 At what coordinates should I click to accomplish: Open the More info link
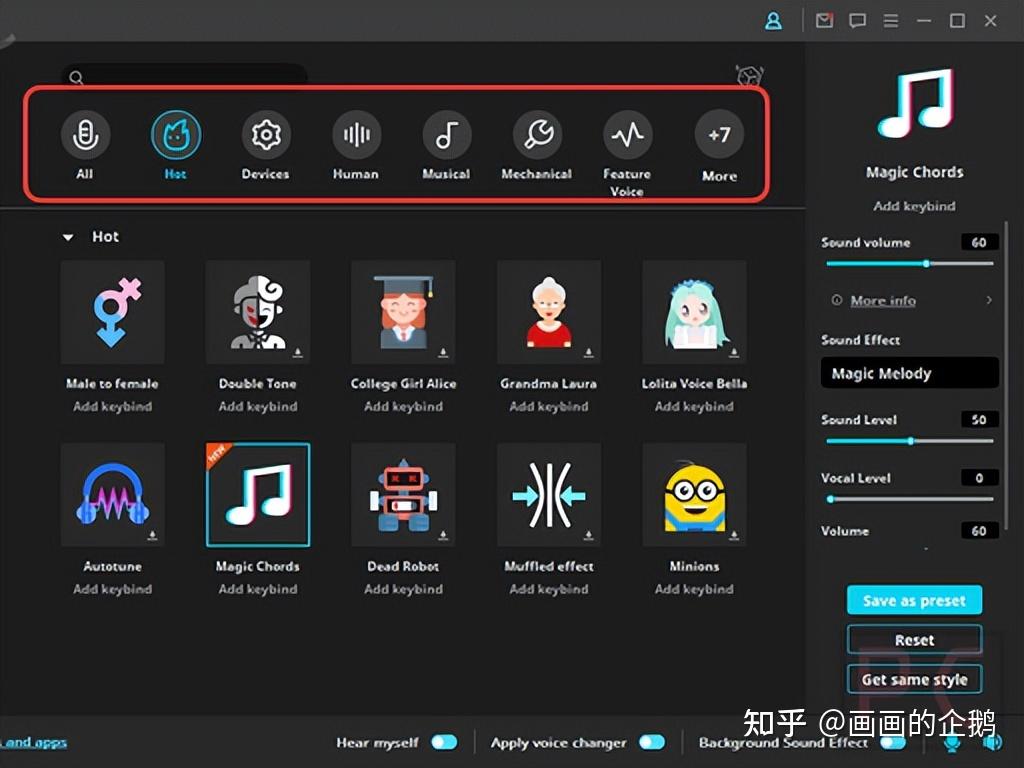(x=883, y=300)
